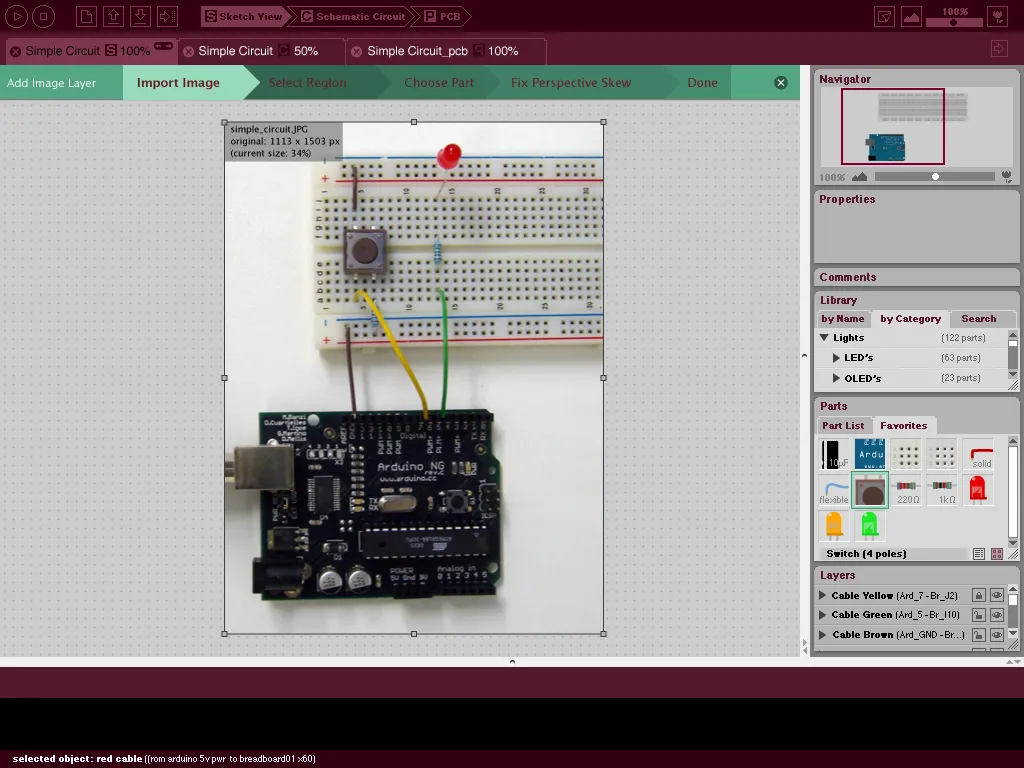Image resolution: width=1024 pixels, height=768 pixels.
Task: Click the export arrow icon in the toolbar
Action: coord(168,16)
